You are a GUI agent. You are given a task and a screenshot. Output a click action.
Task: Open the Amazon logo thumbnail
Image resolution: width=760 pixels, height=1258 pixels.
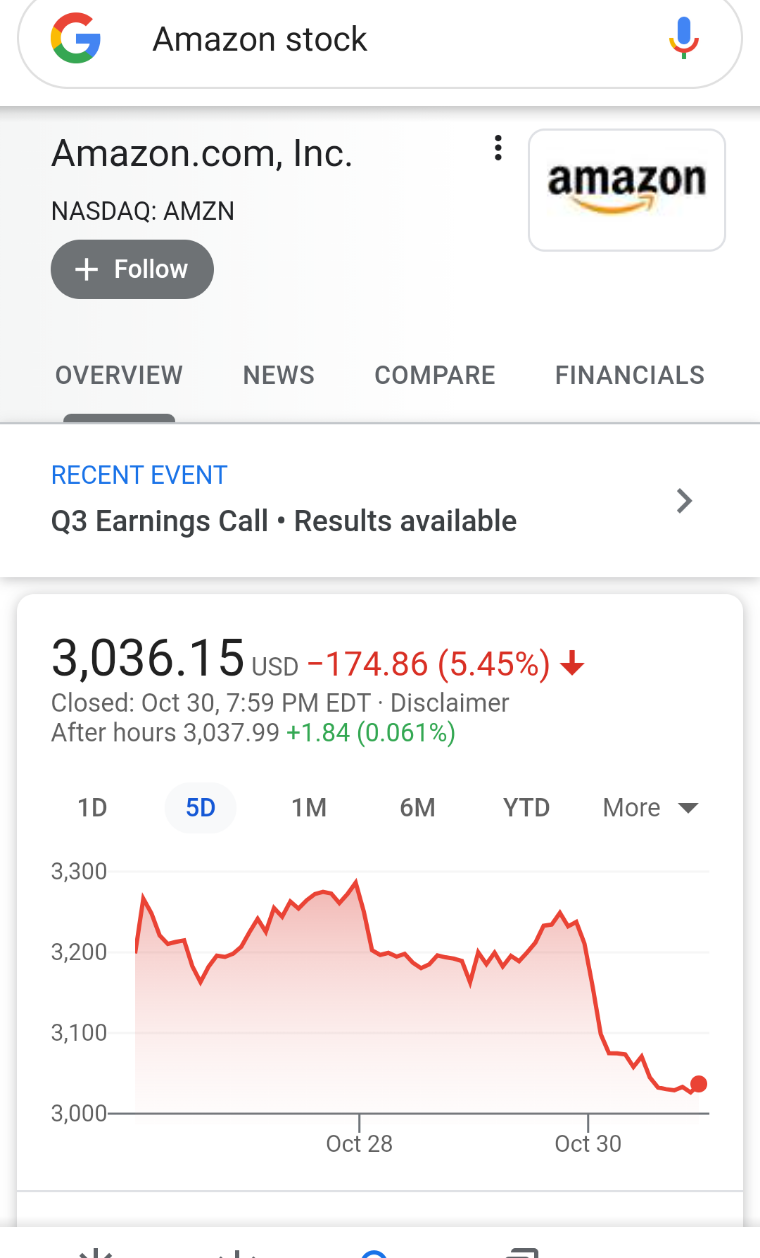click(626, 190)
